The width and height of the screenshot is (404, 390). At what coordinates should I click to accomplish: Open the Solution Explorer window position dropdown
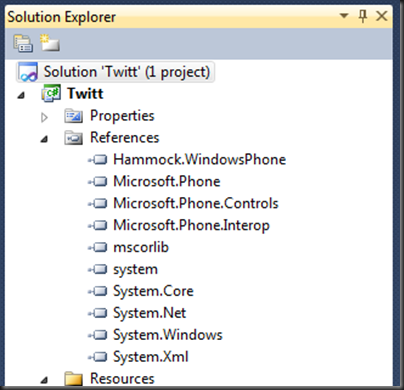click(344, 15)
